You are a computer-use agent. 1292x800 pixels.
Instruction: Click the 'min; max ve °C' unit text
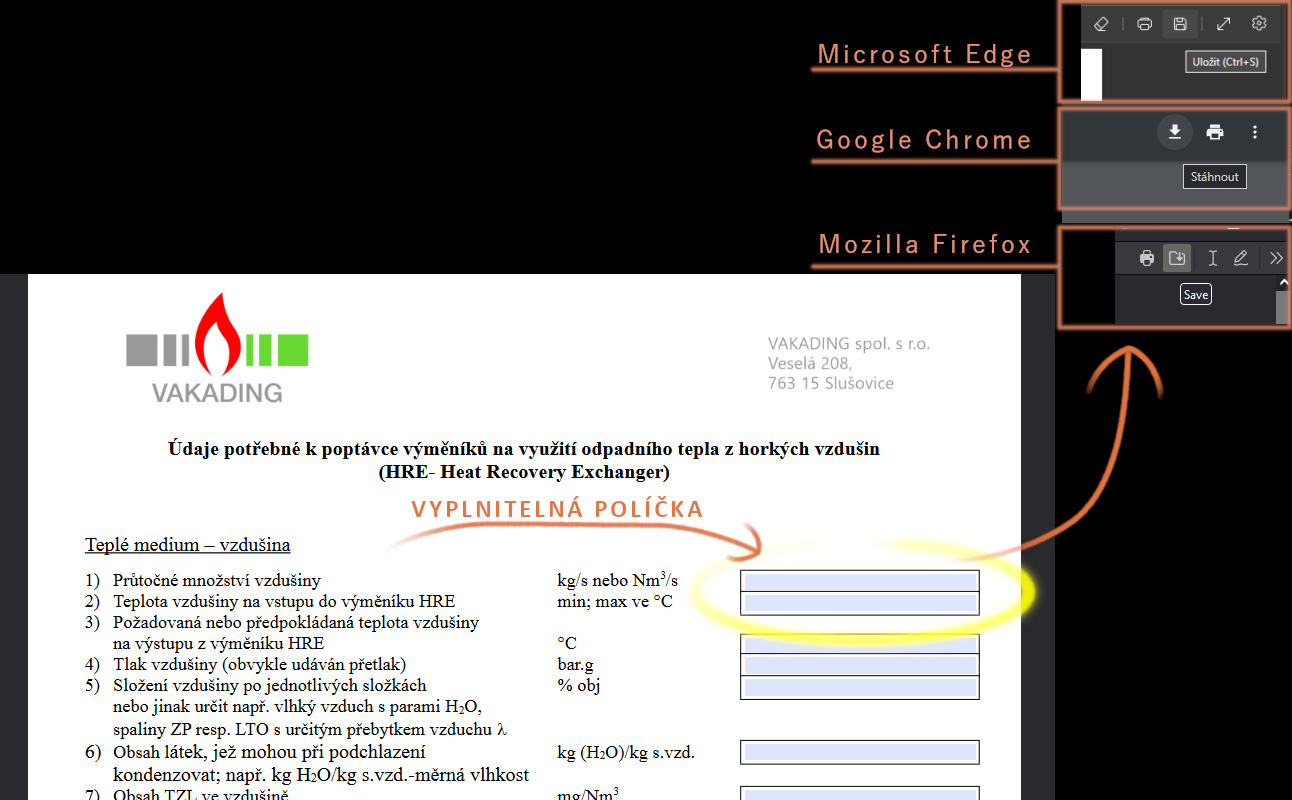(x=615, y=602)
